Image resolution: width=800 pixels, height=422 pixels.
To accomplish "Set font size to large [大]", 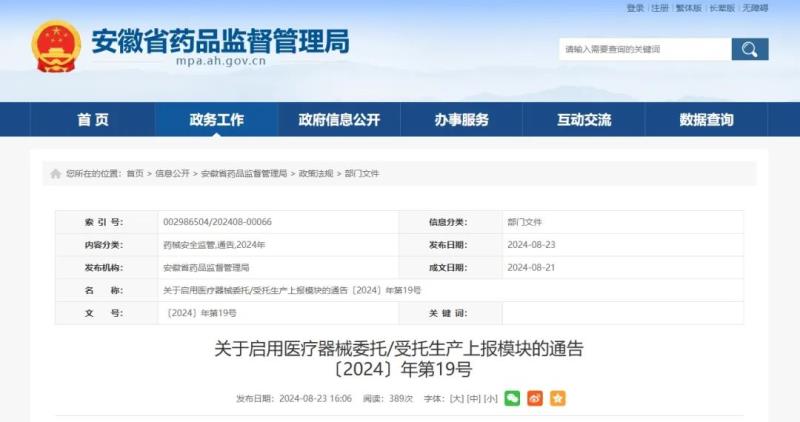I will pos(457,398).
